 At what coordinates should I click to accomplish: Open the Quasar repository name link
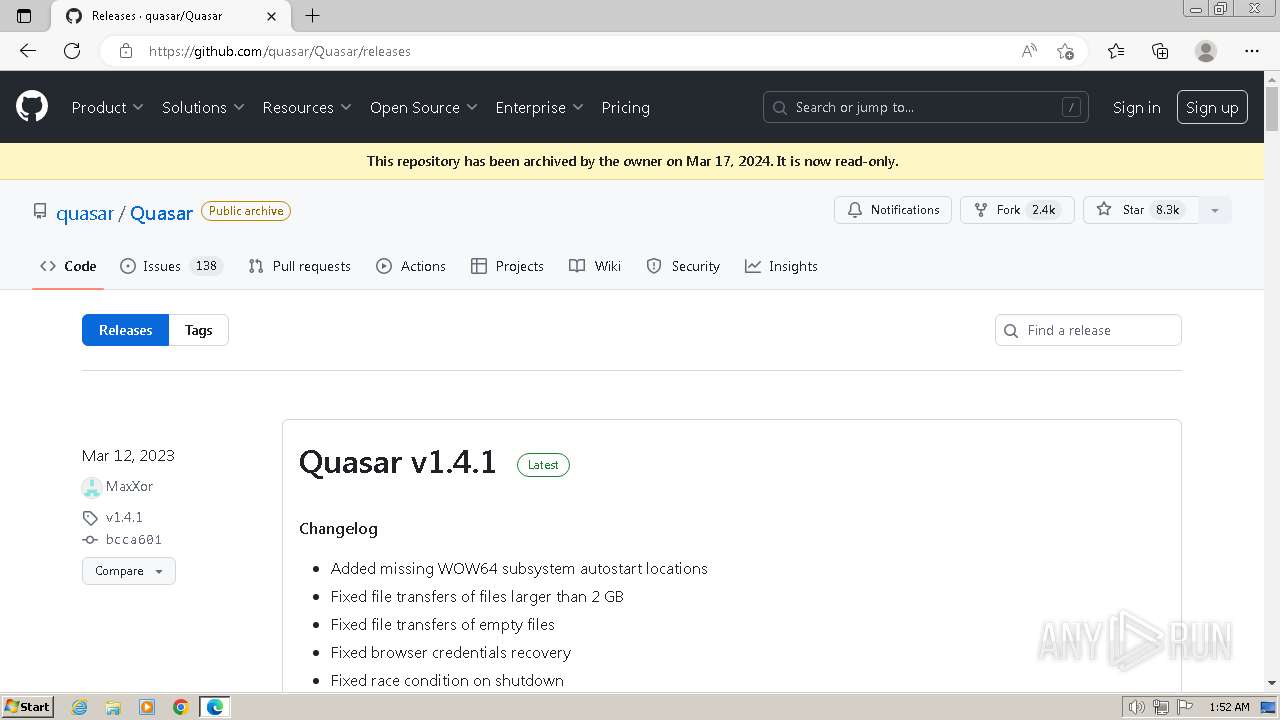(x=161, y=213)
